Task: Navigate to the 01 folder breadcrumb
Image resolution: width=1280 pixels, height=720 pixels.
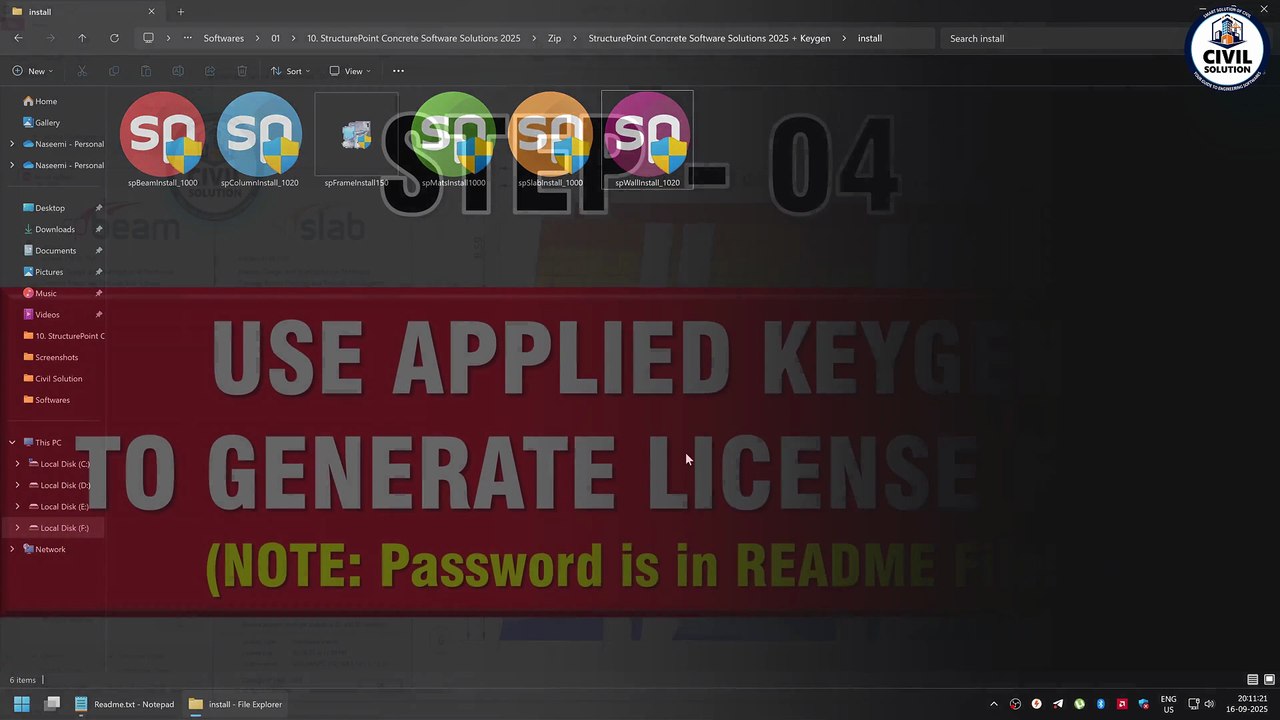Action: click(275, 38)
